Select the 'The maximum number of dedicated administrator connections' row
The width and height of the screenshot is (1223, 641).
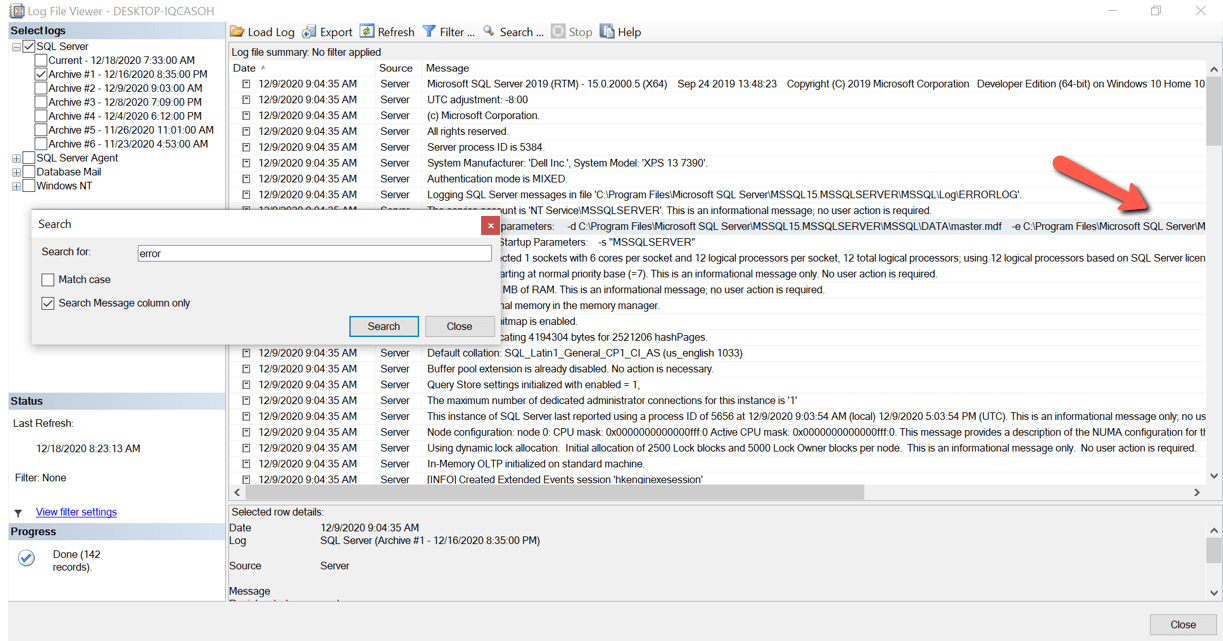point(718,401)
